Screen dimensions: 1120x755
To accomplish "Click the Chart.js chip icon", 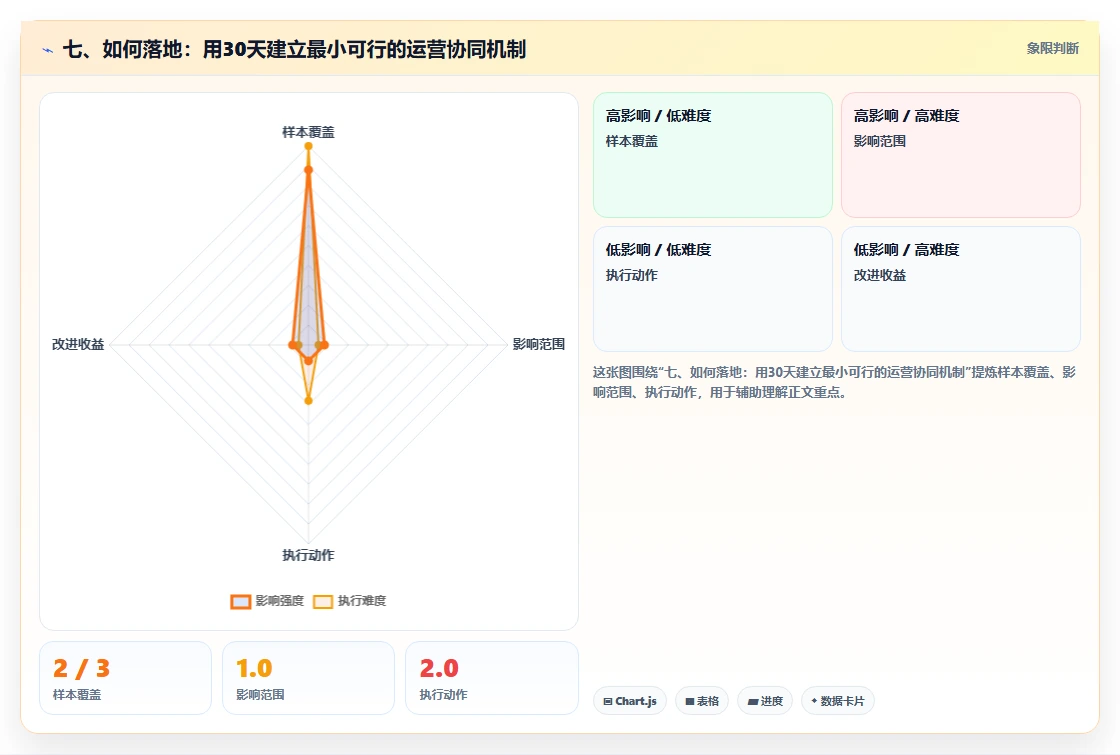I will (608, 701).
